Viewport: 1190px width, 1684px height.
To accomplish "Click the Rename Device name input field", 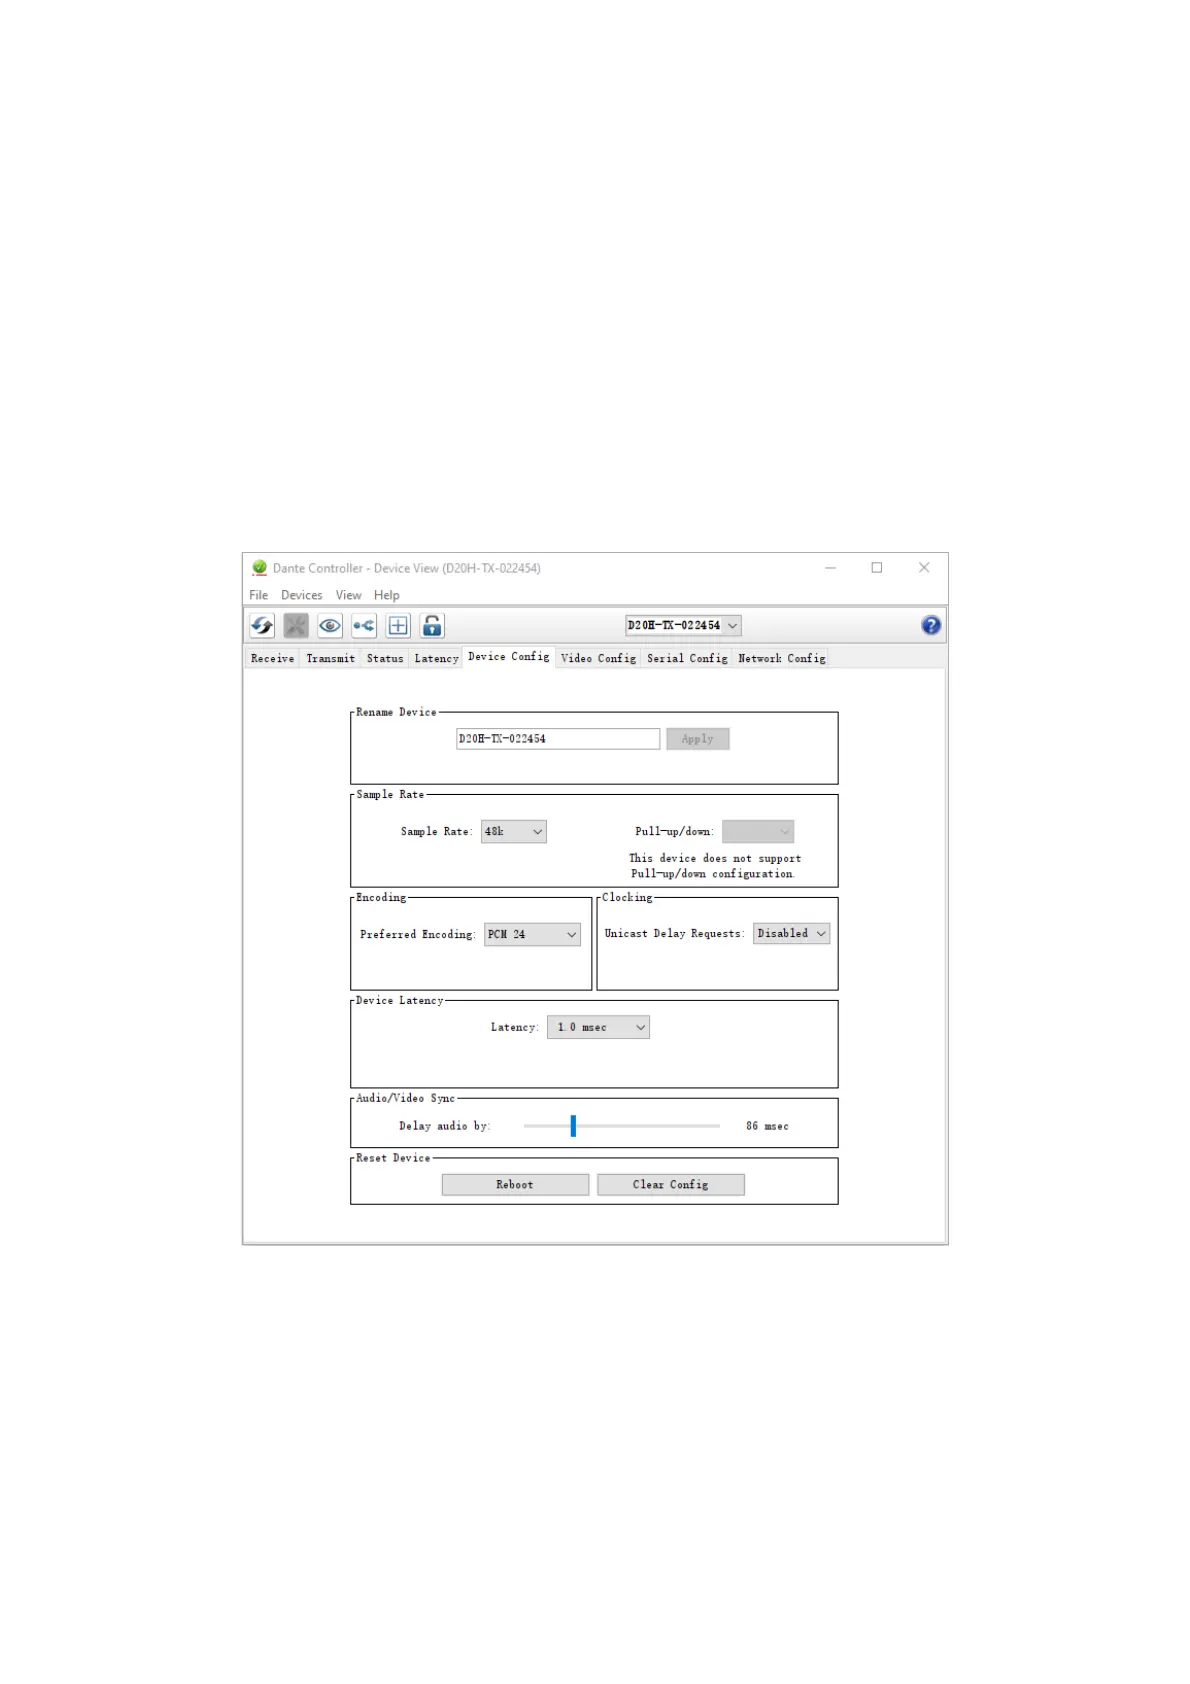I will [x=558, y=739].
